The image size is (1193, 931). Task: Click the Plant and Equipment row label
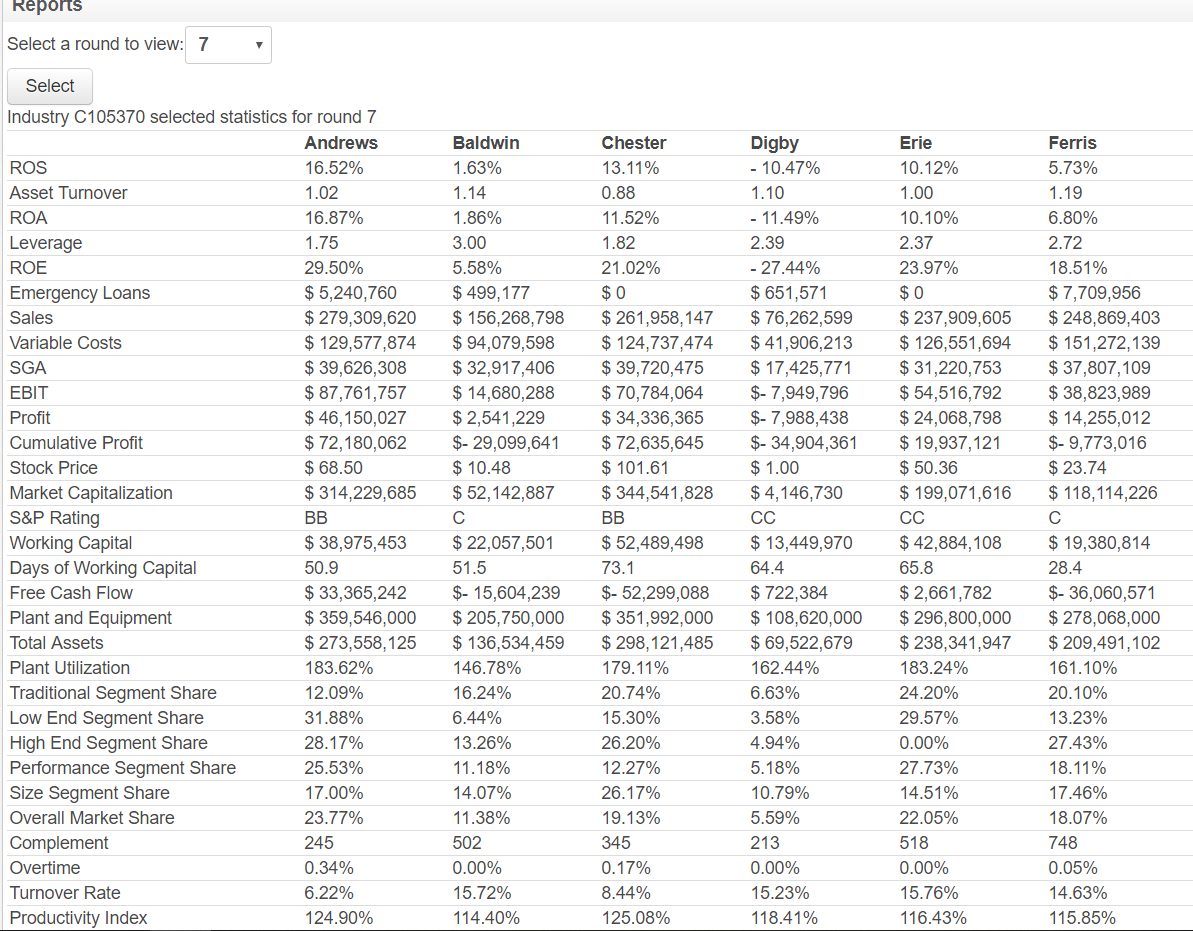91,618
